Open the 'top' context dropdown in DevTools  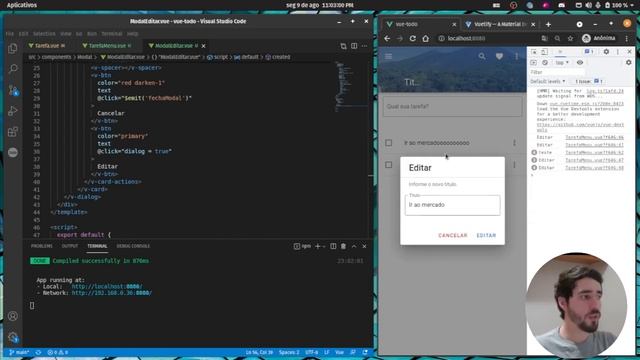click(562, 62)
